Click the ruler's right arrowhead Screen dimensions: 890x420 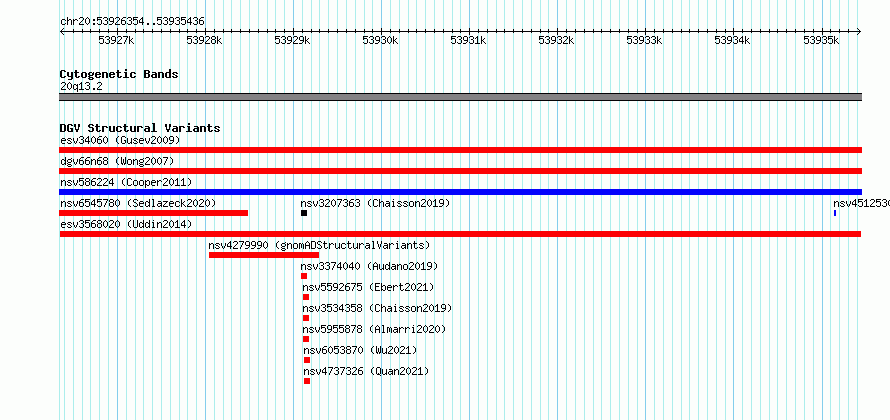click(859, 31)
